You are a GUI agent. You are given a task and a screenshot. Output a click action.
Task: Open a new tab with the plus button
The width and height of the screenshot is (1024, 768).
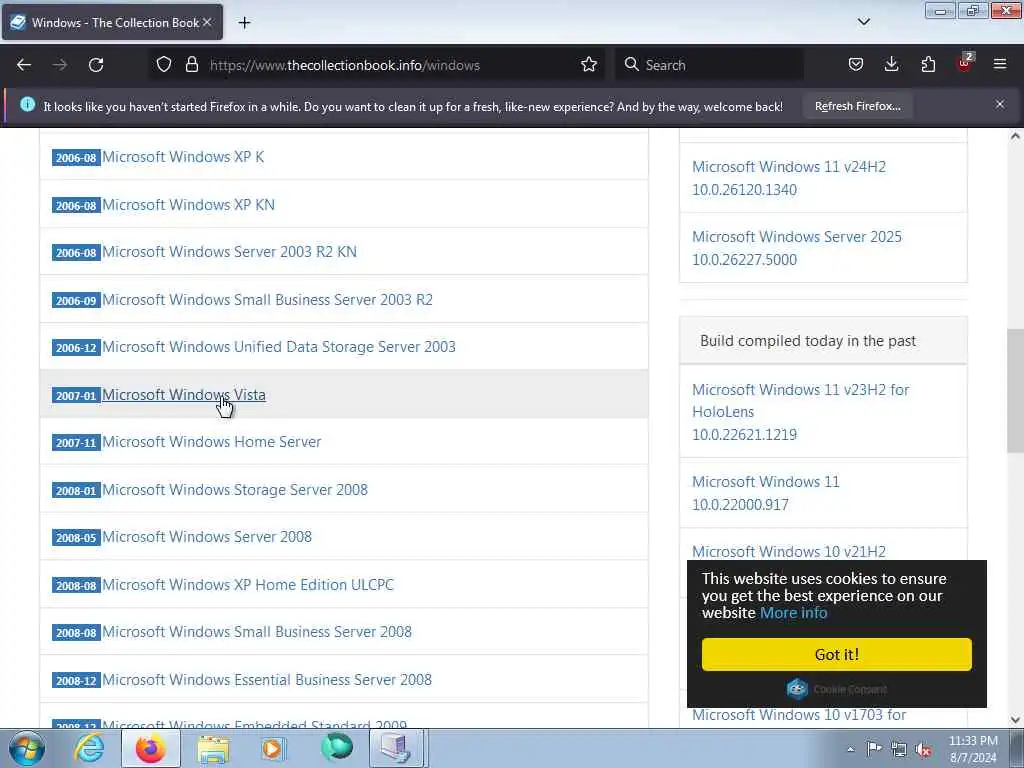coord(244,23)
